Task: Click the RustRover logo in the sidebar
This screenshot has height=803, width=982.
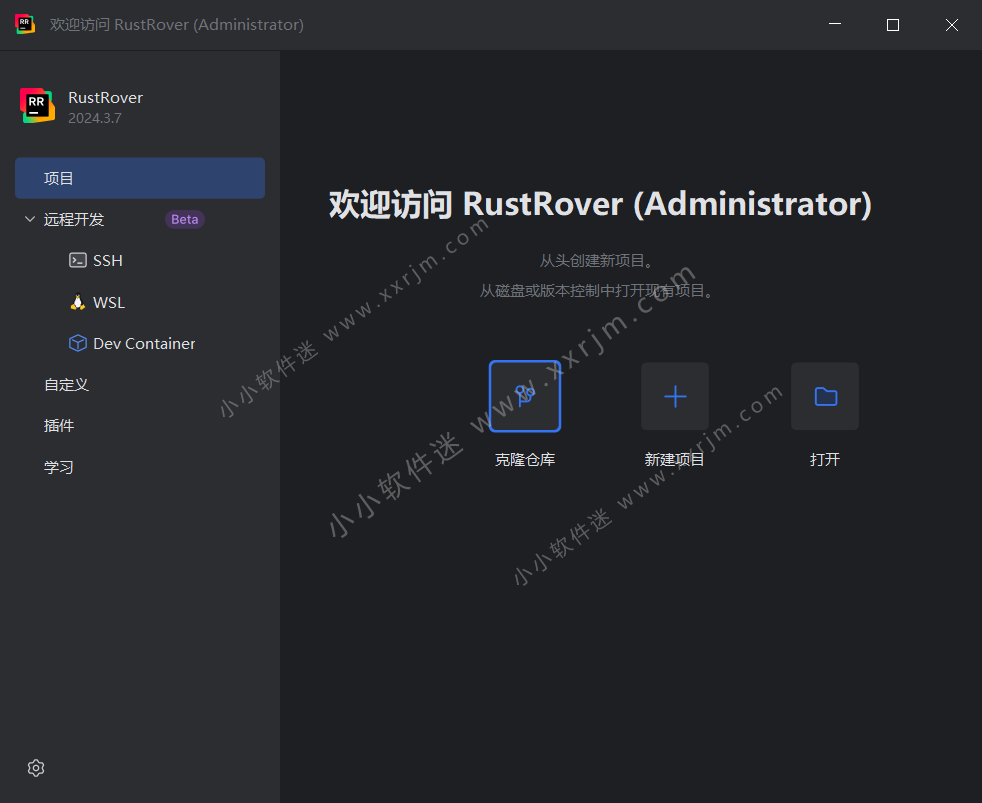Action: point(37,106)
